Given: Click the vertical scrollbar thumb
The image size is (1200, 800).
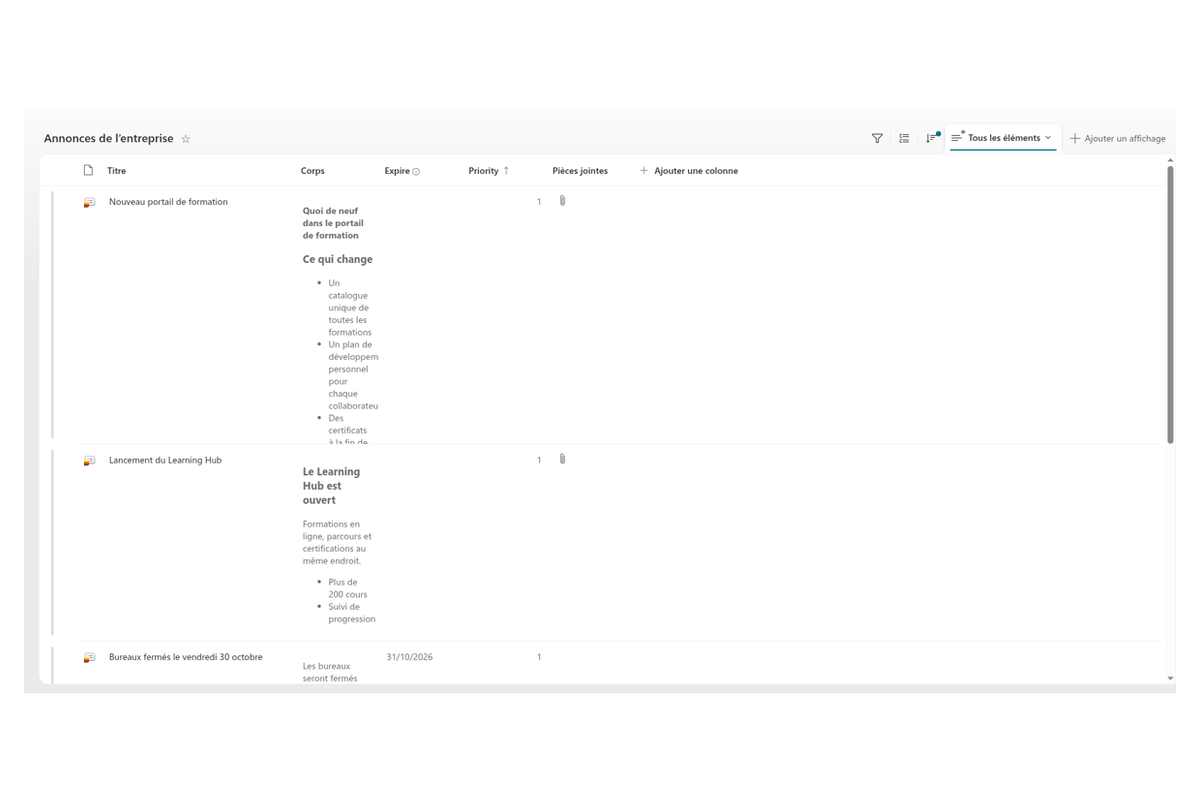Looking at the screenshot, I should coord(1170,305).
